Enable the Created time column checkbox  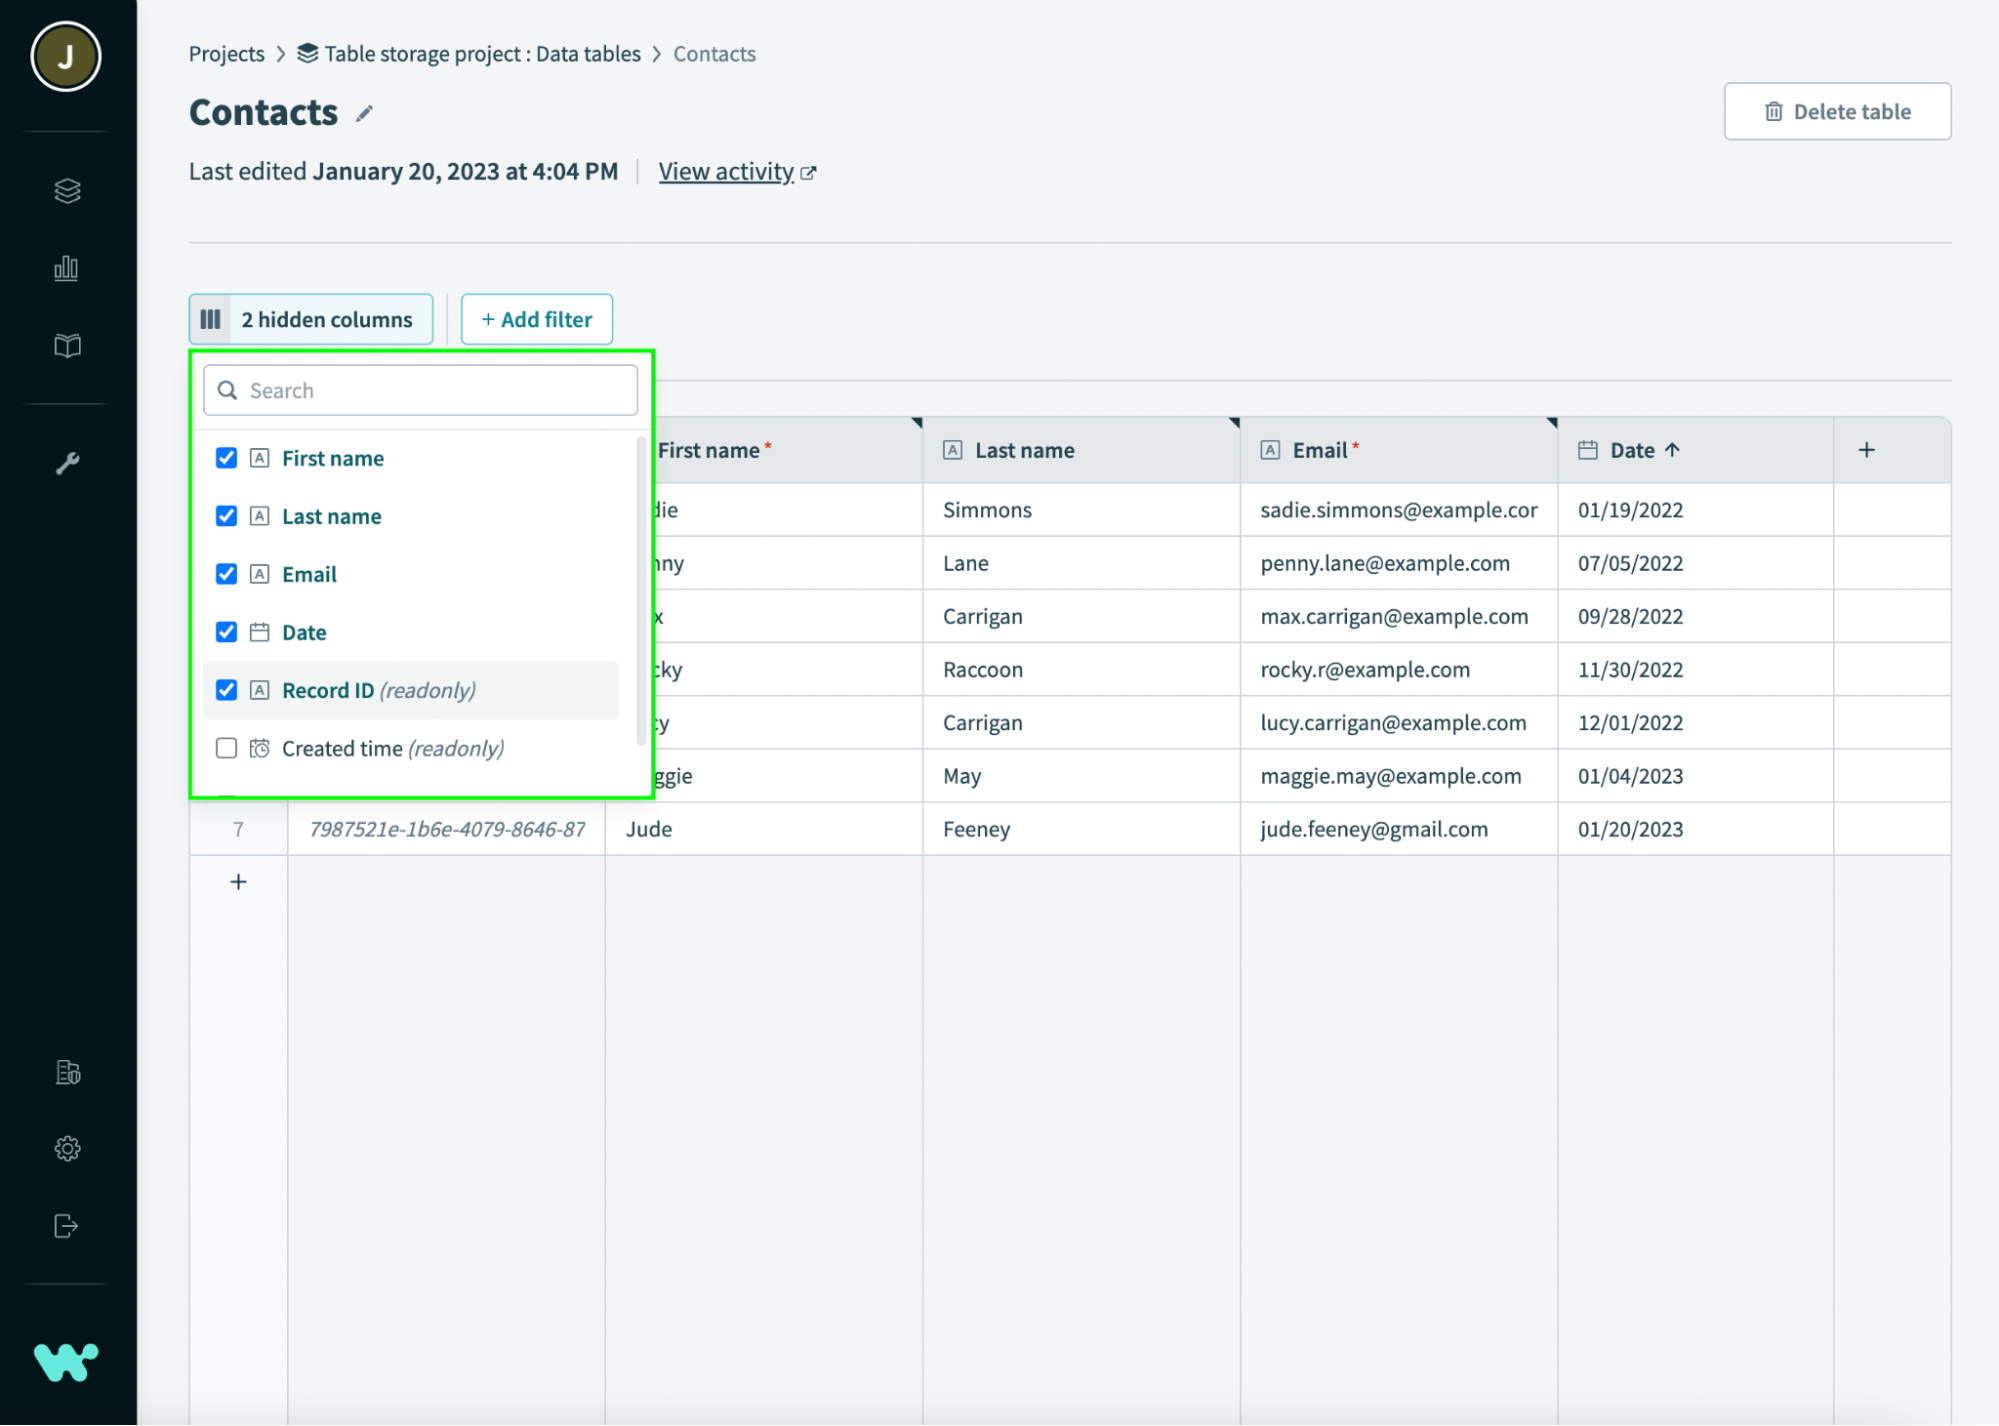point(227,748)
